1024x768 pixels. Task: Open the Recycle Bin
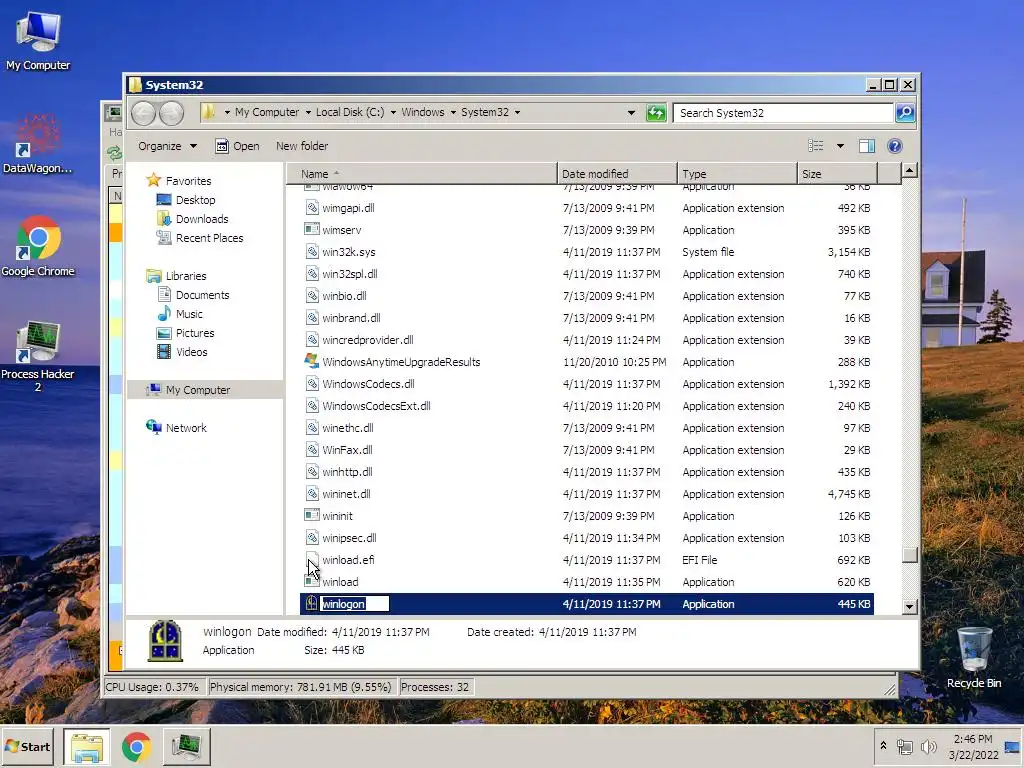974,657
